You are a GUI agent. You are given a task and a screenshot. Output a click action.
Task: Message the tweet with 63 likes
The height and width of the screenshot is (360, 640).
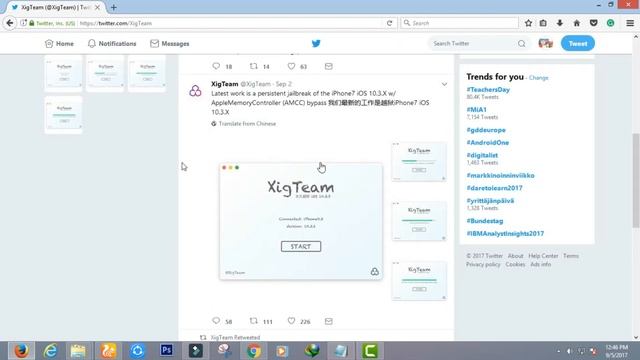[329, 66]
